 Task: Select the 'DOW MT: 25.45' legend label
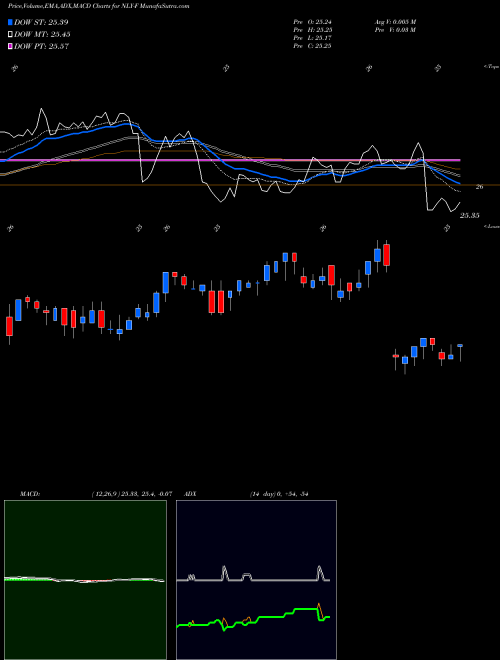pyautogui.click(x=42, y=35)
